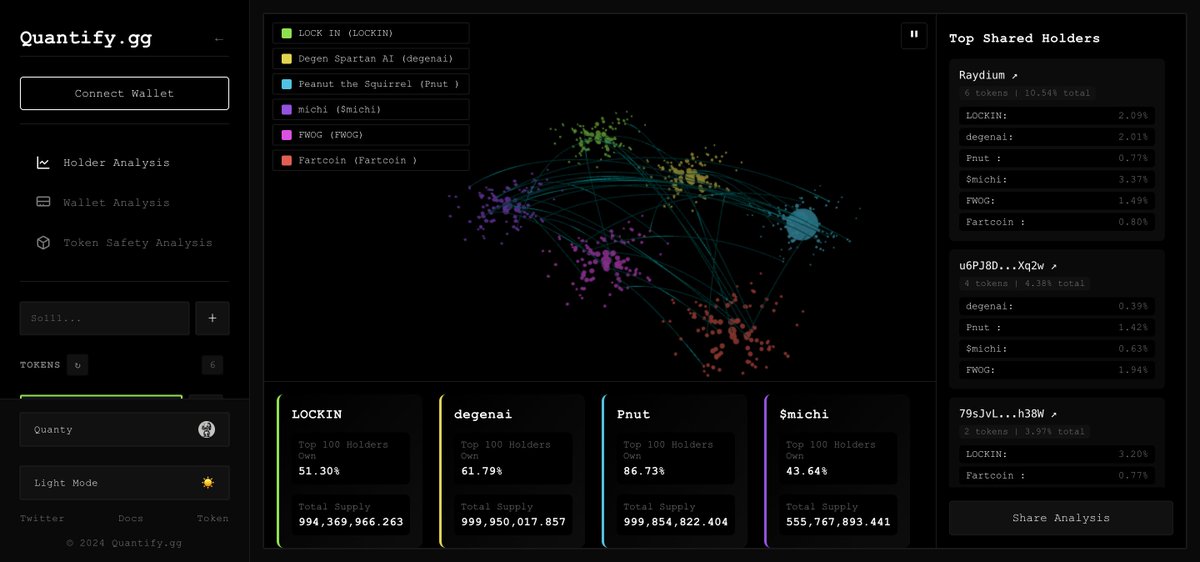Toggle michi ($michi) legend entry

coord(371,109)
